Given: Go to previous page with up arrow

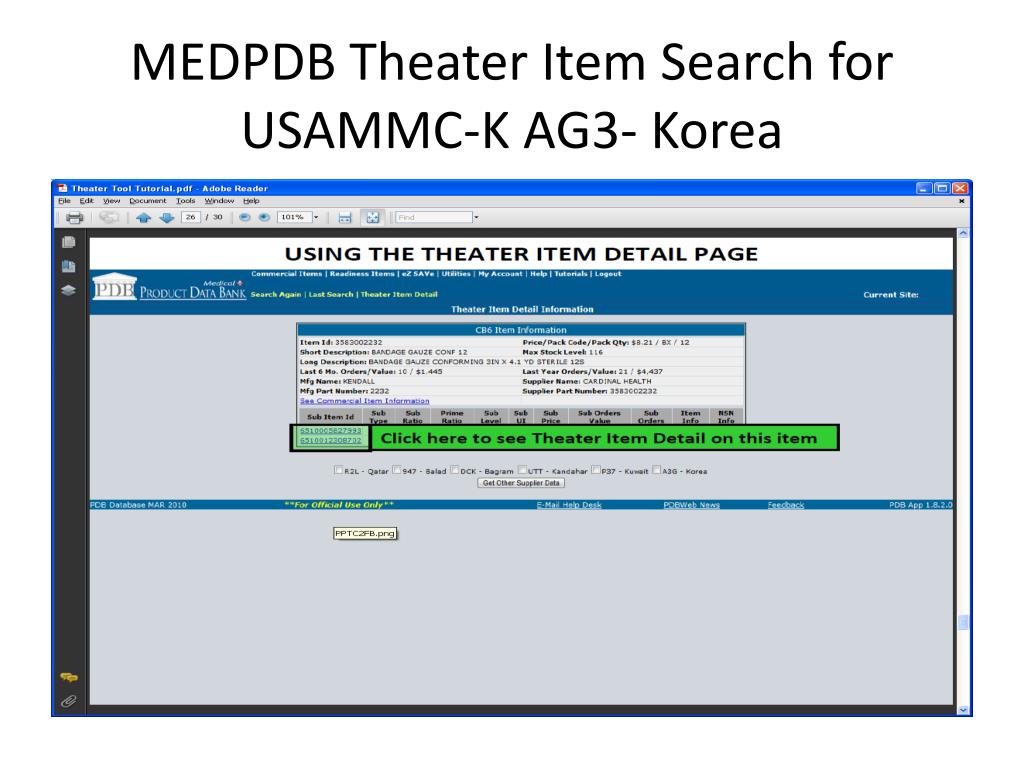Looking at the screenshot, I should click(144, 217).
